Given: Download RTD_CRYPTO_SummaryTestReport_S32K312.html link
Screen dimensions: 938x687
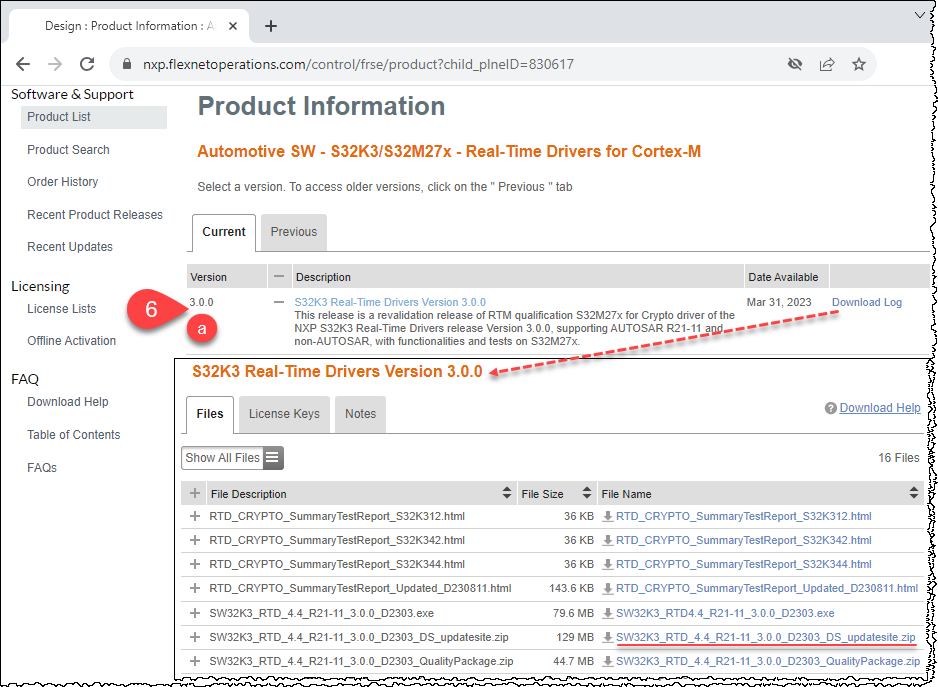Looking at the screenshot, I should tap(744, 516).
